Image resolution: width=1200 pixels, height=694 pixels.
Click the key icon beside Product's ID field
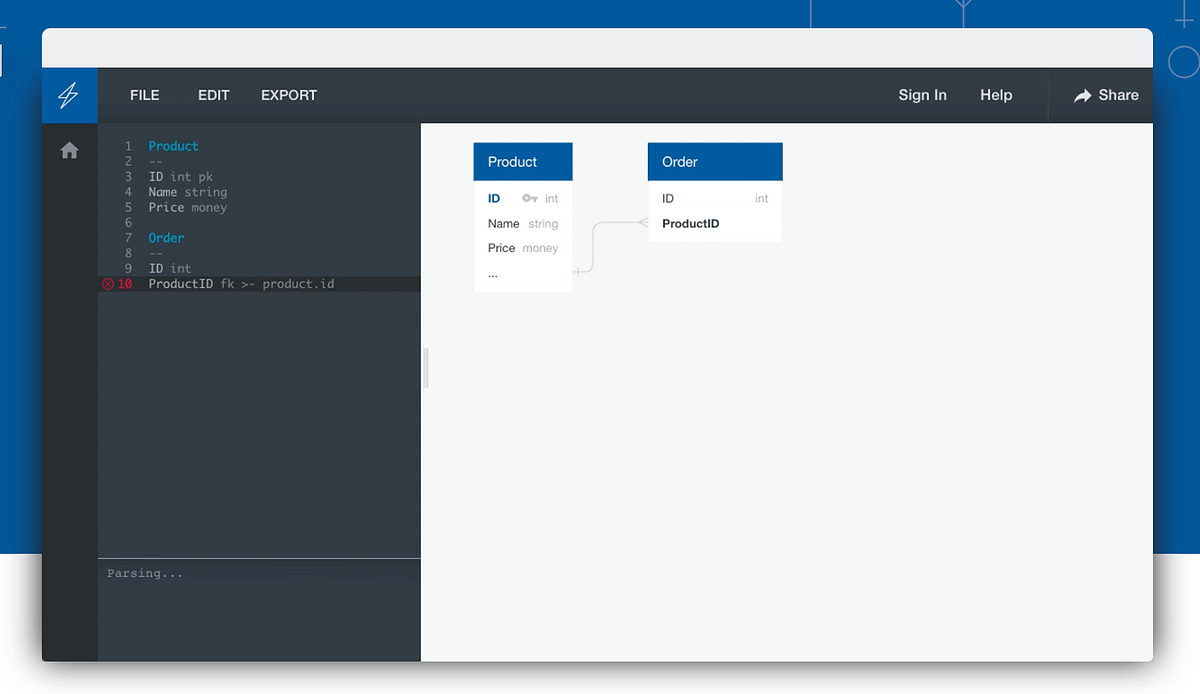click(527, 198)
